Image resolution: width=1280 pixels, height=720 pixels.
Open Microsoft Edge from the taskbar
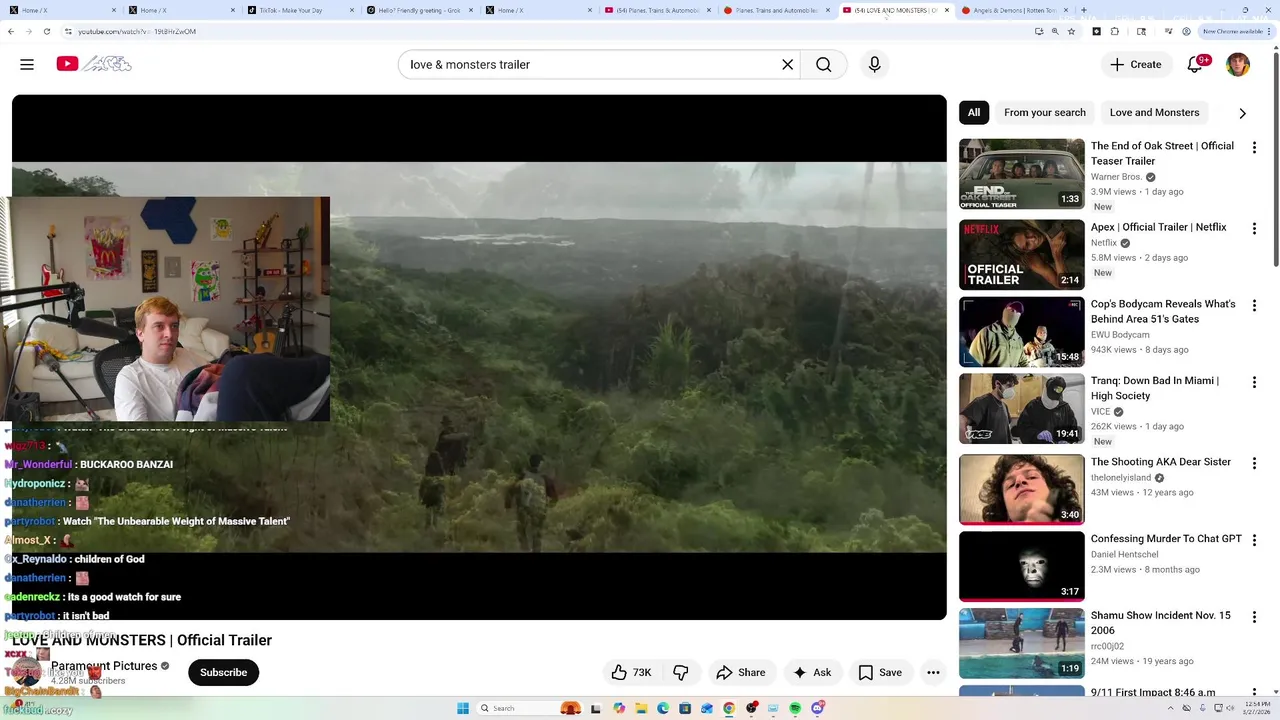[662, 708]
